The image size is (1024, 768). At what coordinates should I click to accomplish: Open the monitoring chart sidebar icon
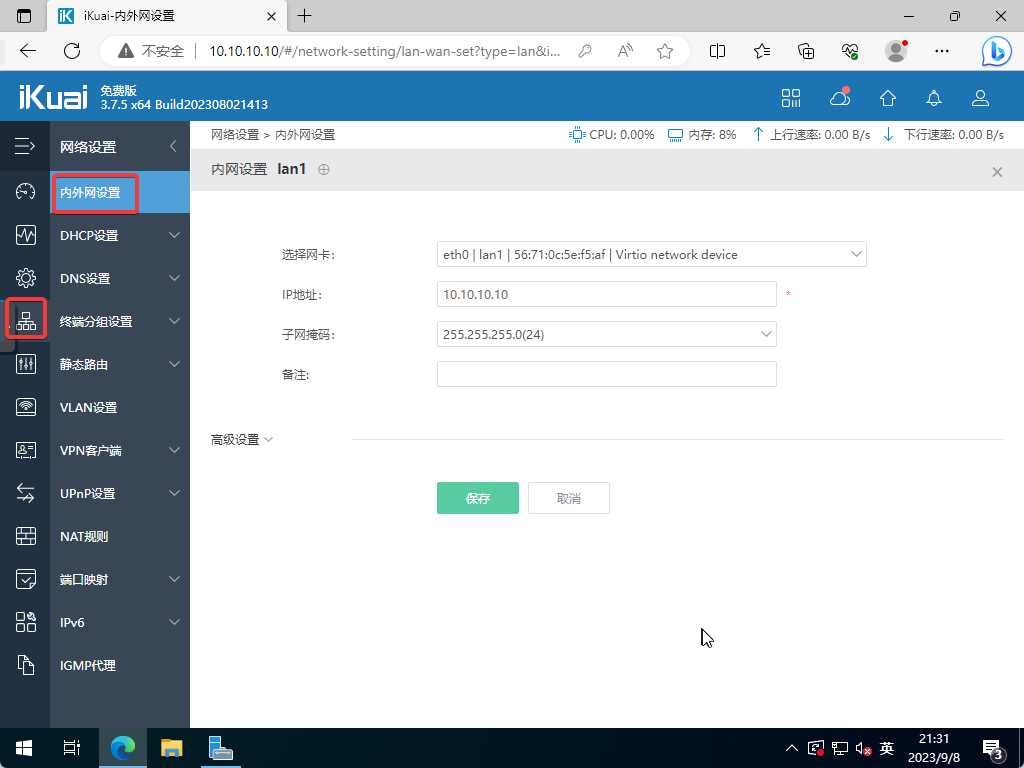[x=26, y=235]
